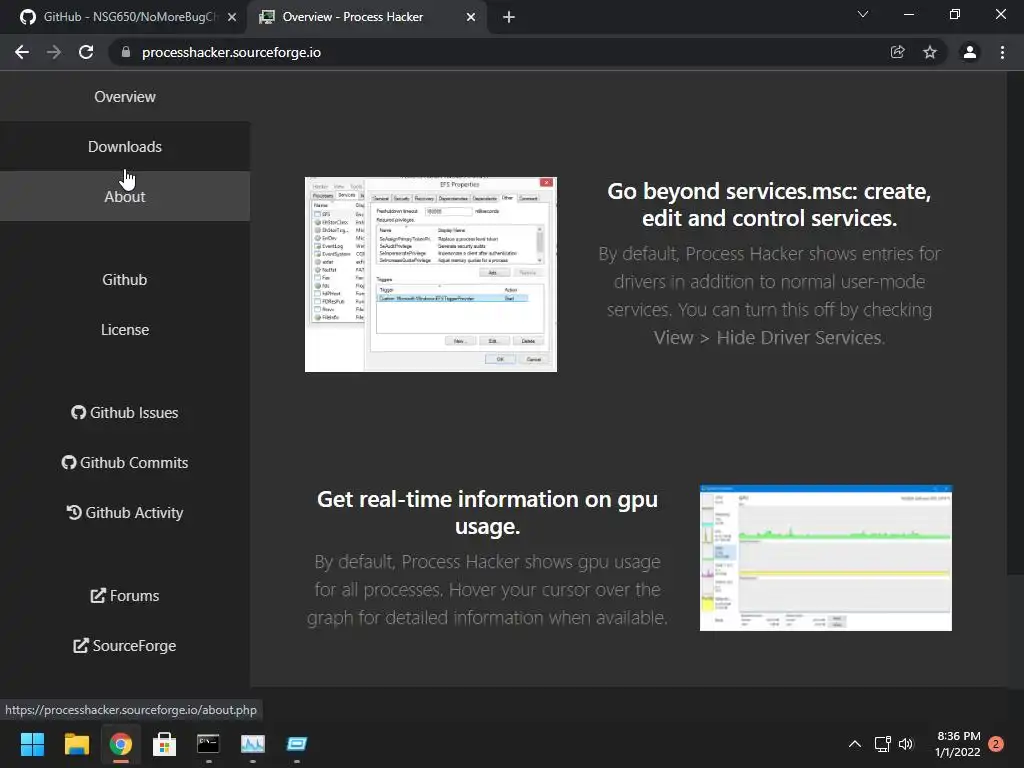Viewport: 1024px width, 768px height.
Task: Open Github Activity sidebar link
Action: click(125, 513)
